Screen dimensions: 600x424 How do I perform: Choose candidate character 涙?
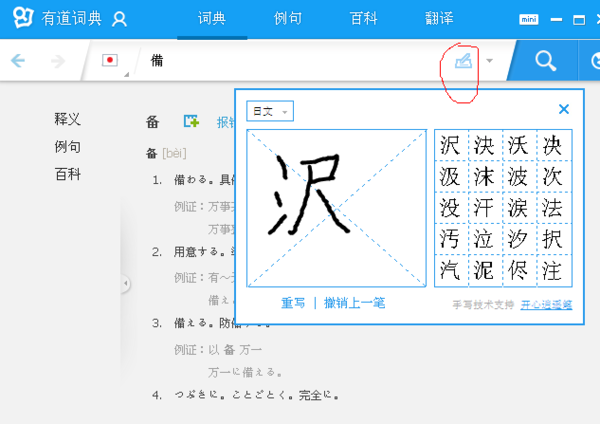[518, 208]
